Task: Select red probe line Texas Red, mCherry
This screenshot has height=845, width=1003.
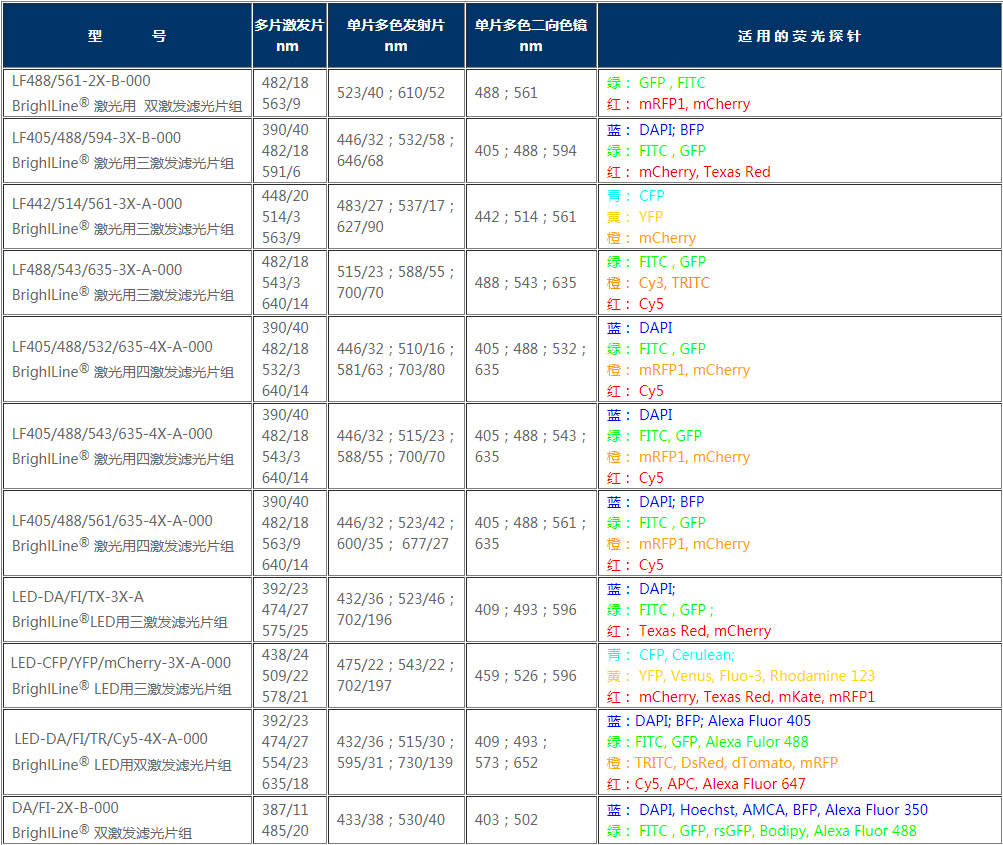Action: coord(689,631)
